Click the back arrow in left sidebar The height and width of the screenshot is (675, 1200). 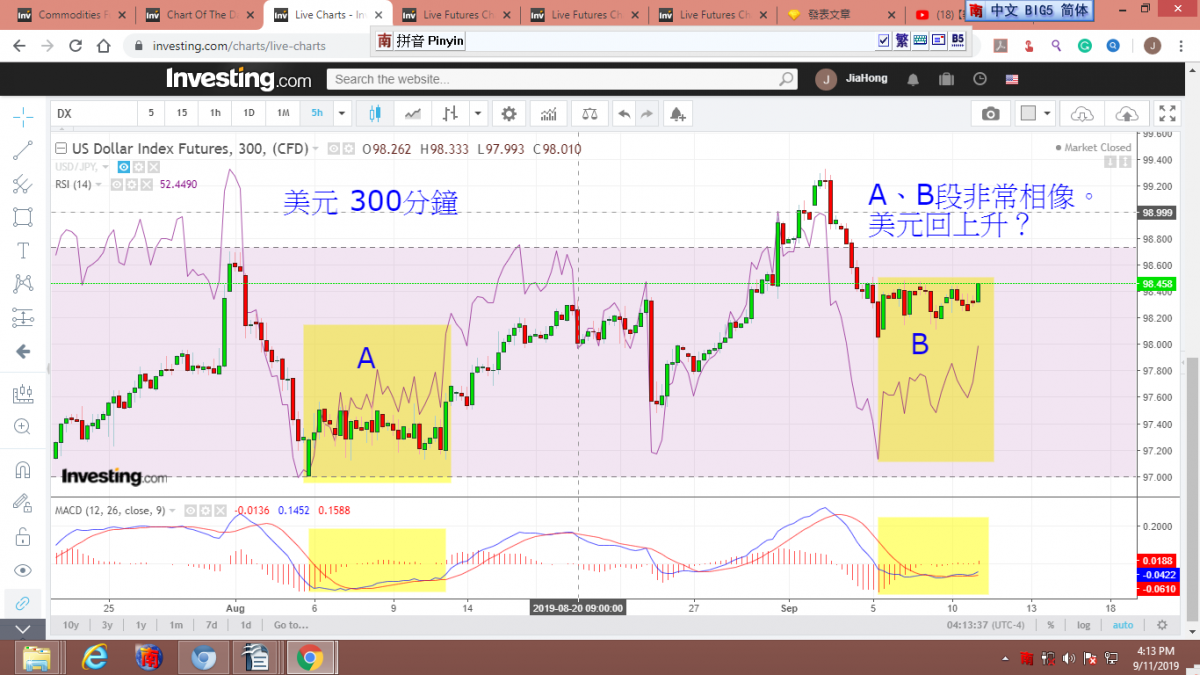pyautogui.click(x=23, y=351)
